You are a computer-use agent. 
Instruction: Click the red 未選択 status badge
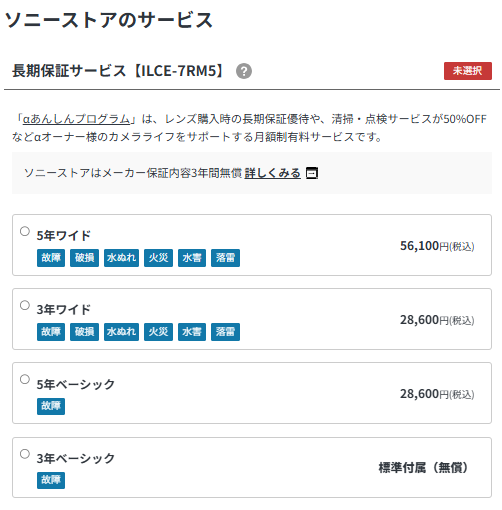tap(468, 71)
